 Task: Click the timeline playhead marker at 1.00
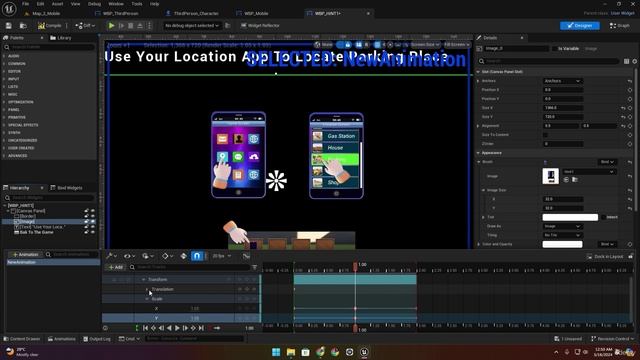pos(356,266)
